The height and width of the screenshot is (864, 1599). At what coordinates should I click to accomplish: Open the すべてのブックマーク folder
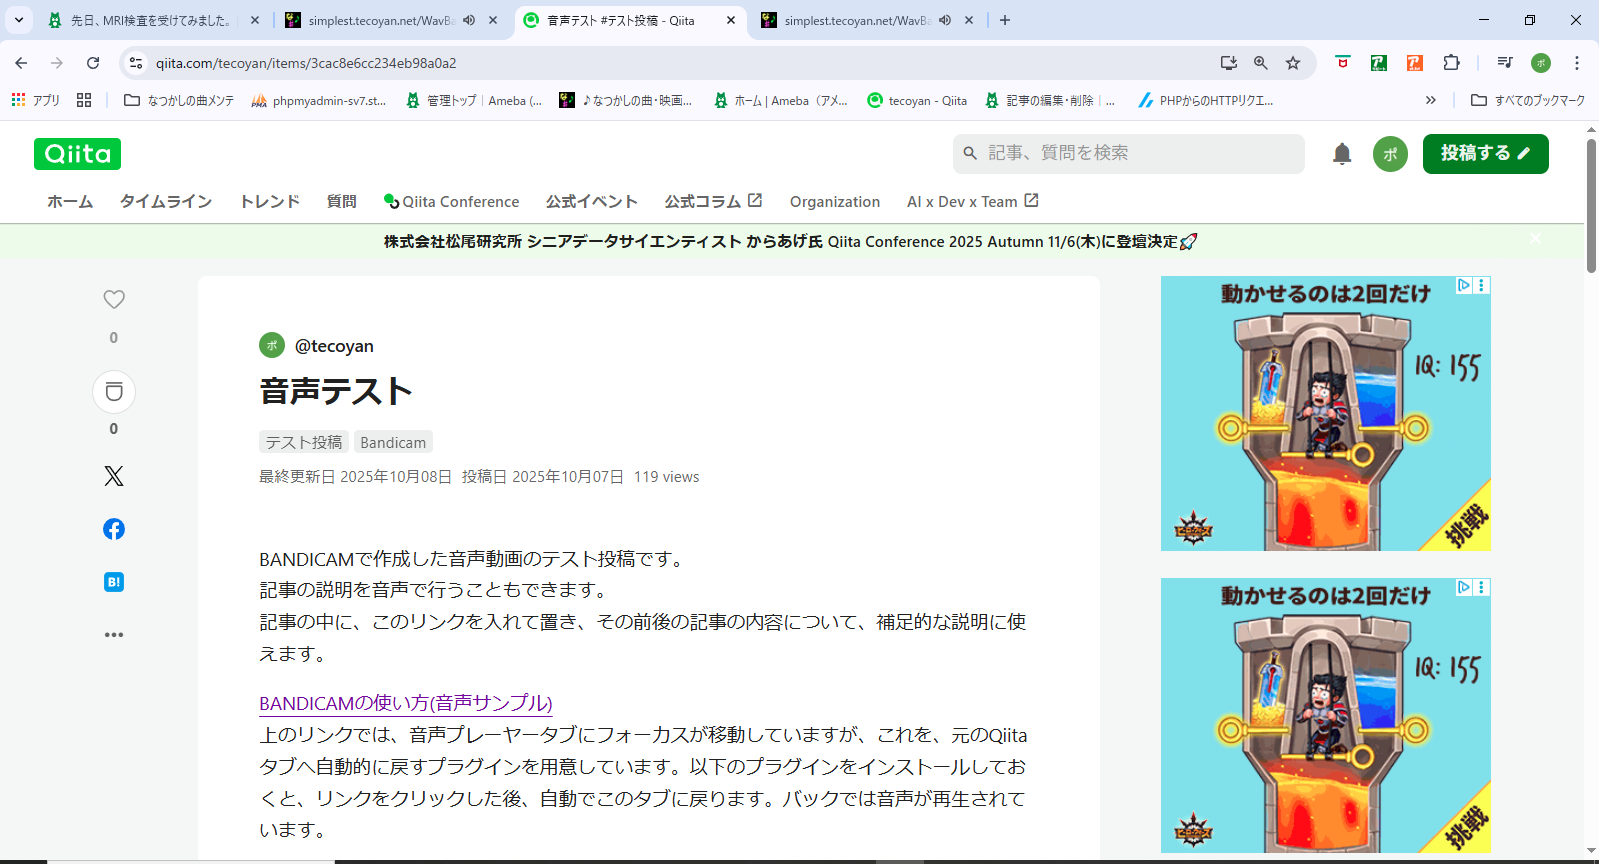click(x=1528, y=100)
